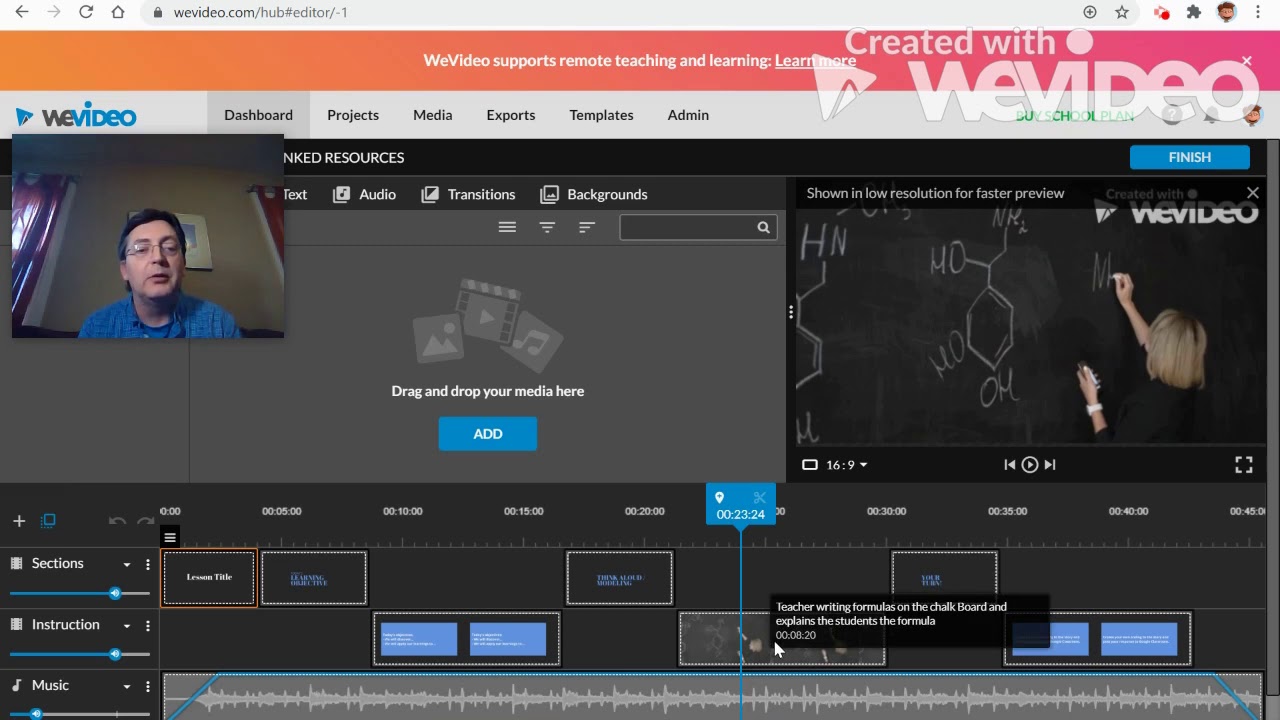Click the blue overlapping-squares icon beside the plus

[x=48, y=521]
